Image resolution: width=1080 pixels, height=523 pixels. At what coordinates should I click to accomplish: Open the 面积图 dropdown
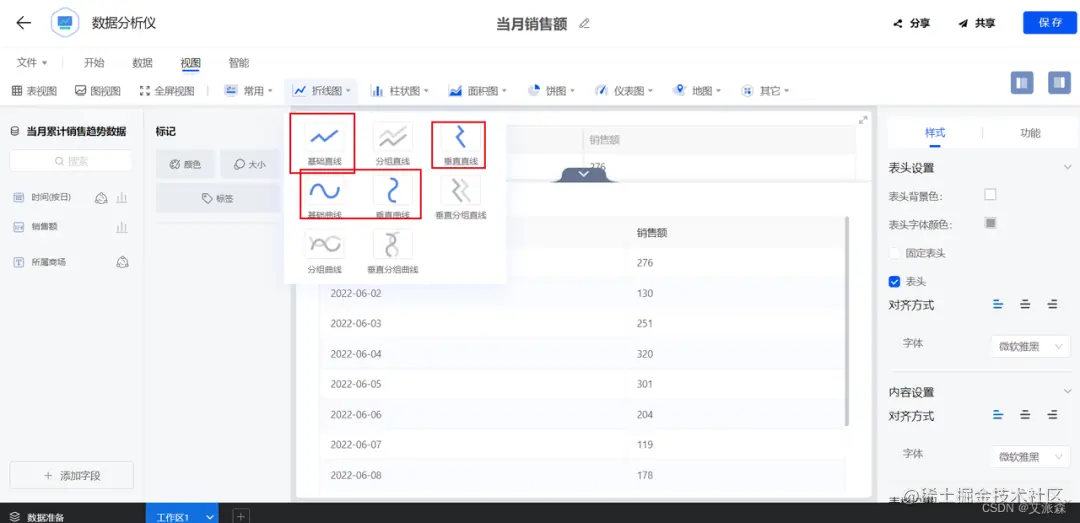pos(477,90)
